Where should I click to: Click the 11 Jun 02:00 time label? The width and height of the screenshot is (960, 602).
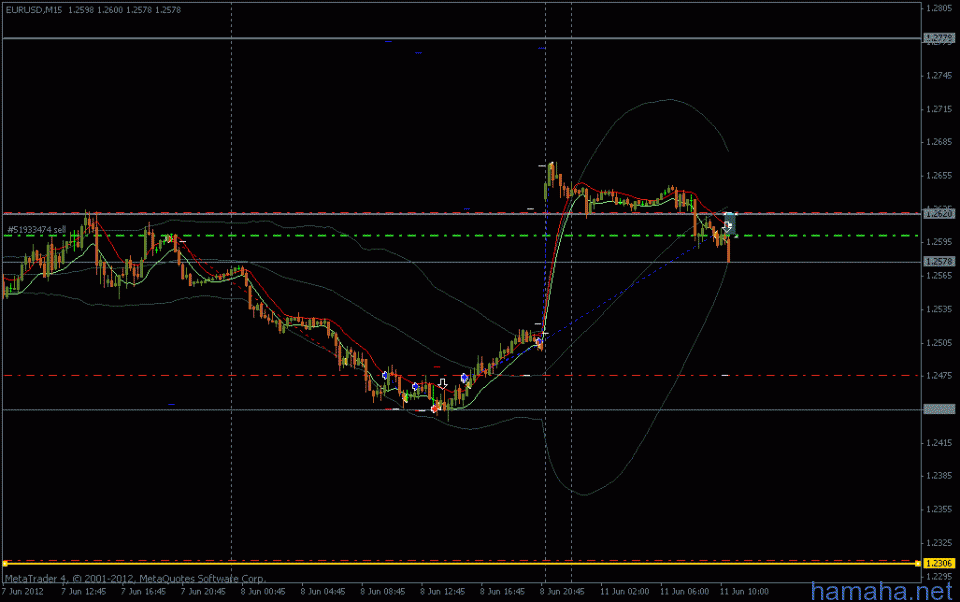pyautogui.click(x=624, y=592)
